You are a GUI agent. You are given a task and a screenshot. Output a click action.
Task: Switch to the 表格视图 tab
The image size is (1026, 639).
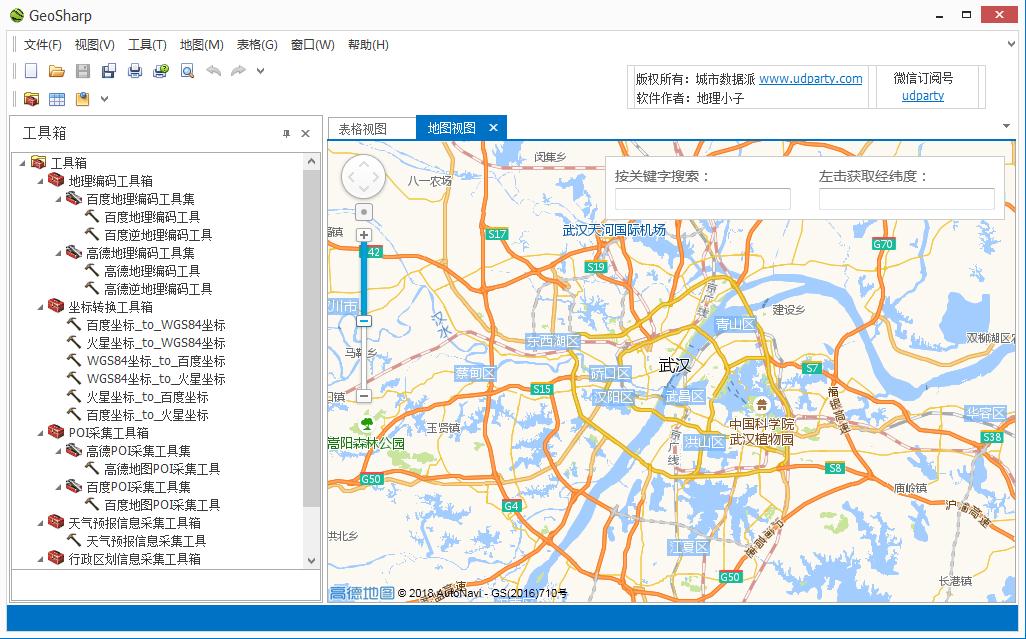point(362,128)
